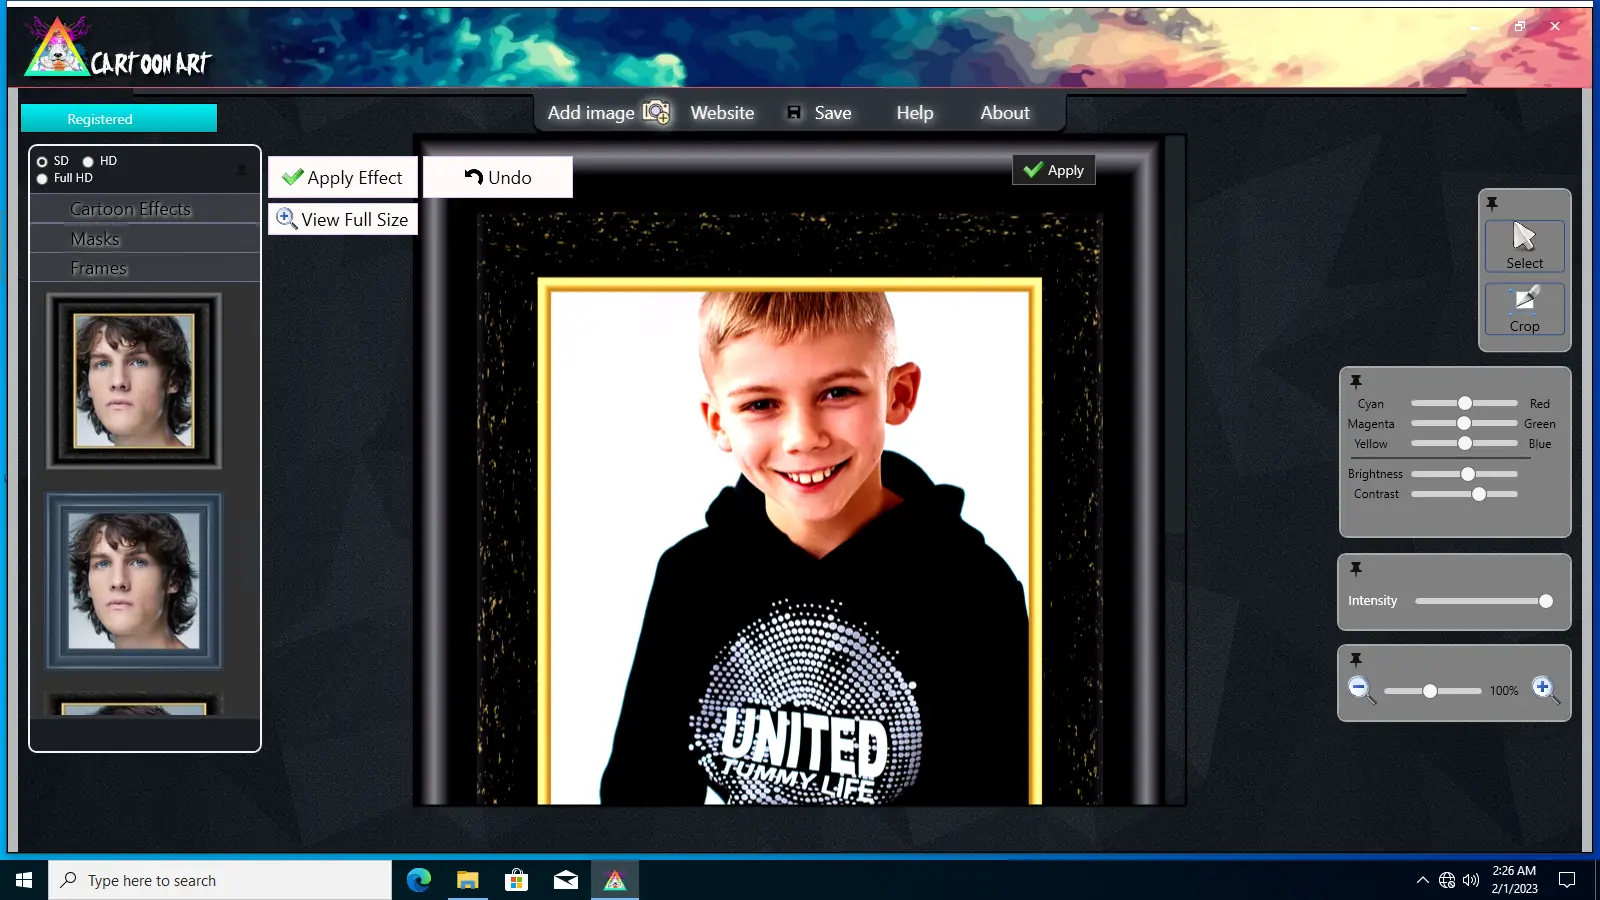
Task: Open the taskbar clock and calendar
Action: pos(1514,880)
